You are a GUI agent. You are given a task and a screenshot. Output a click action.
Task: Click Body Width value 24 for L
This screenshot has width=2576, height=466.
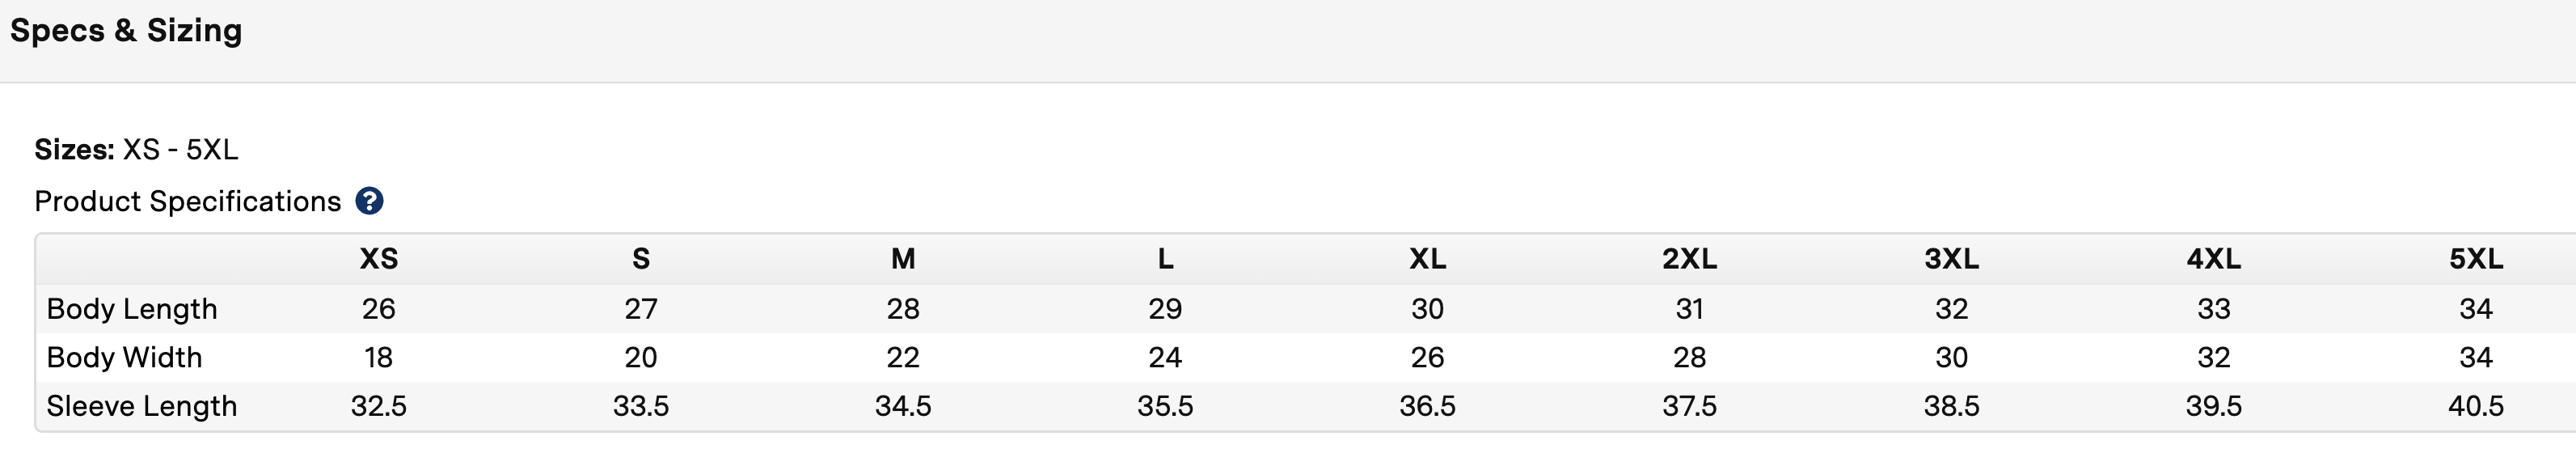(1165, 357)
